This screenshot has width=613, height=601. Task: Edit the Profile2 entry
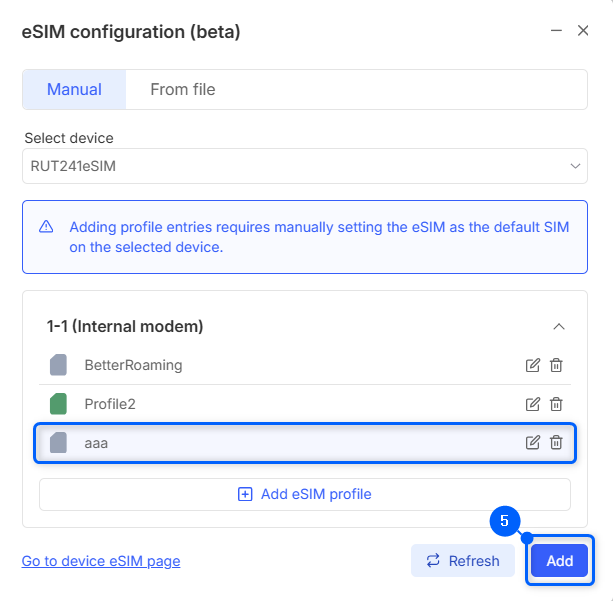coord(533,404)
